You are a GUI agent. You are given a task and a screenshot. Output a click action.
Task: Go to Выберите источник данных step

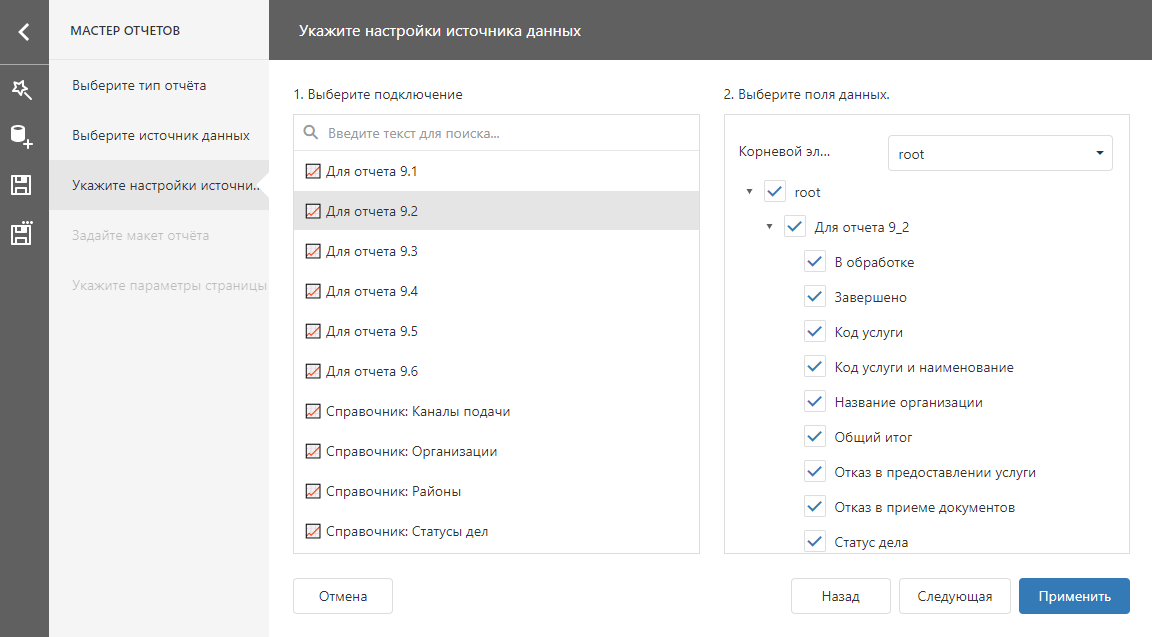pos(160,135)
